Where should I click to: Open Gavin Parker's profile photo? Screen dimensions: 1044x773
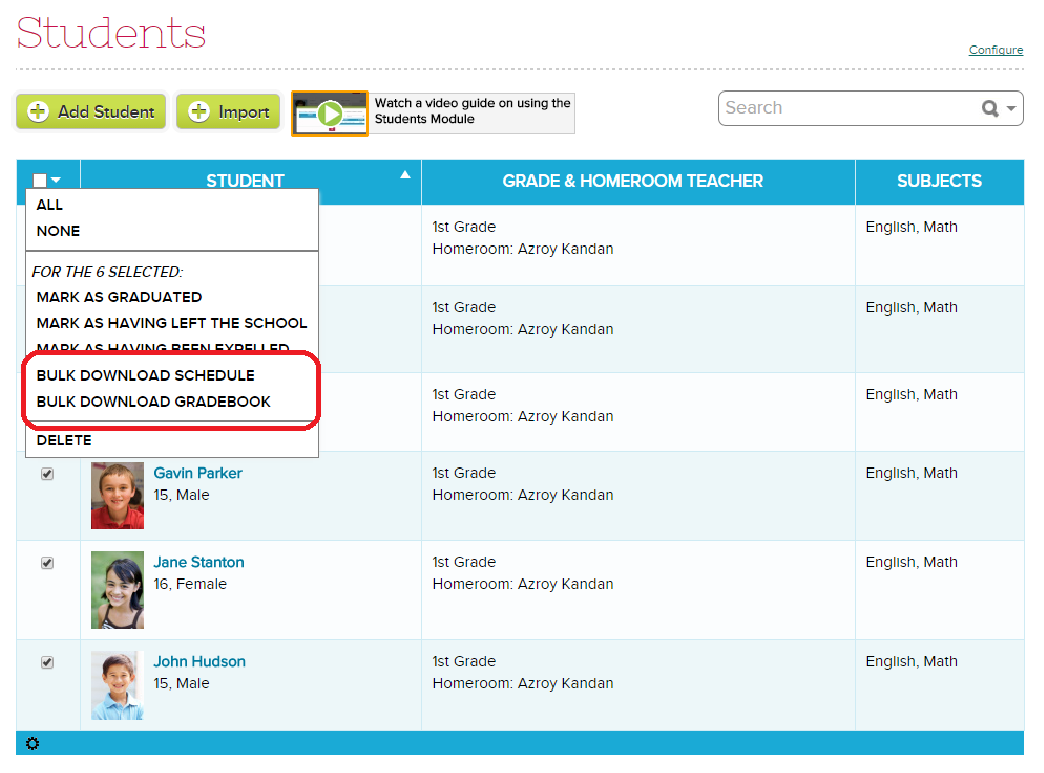[117, 495]
